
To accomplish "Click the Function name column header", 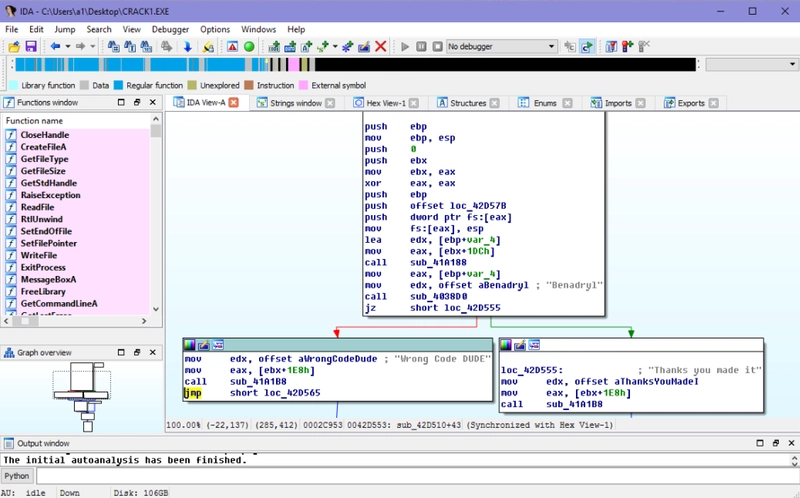I will [x=35, y=121].
